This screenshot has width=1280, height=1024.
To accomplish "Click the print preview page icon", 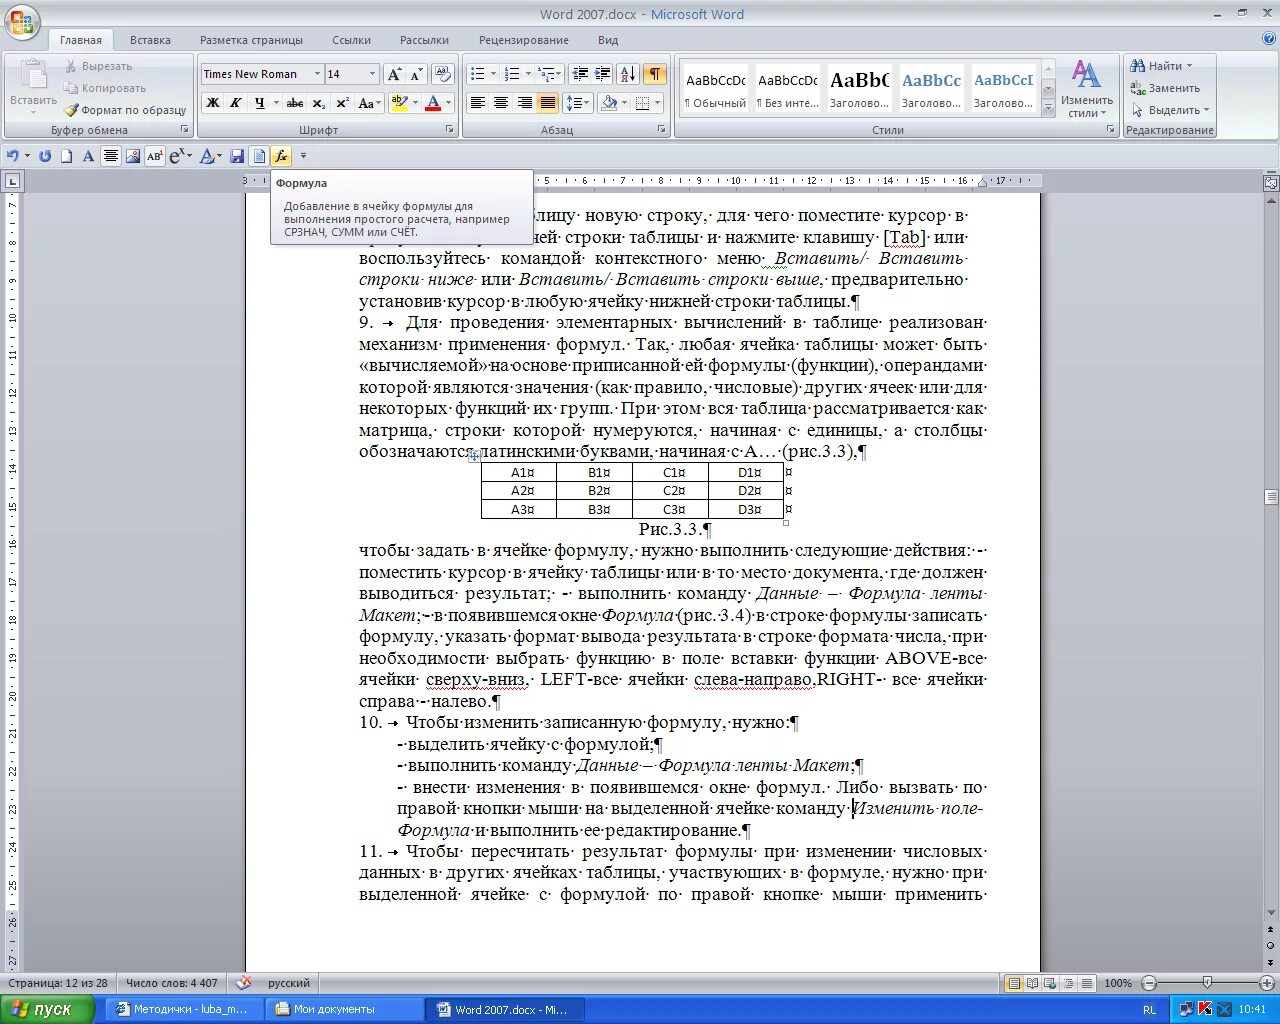I will pyautogui.click(x=259, y=156).
